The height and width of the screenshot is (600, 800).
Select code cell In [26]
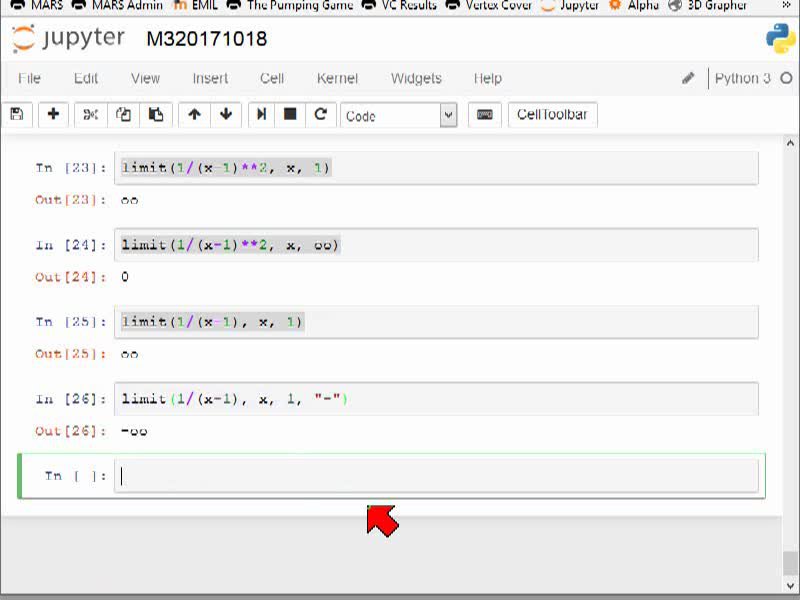tap(436, 398)
